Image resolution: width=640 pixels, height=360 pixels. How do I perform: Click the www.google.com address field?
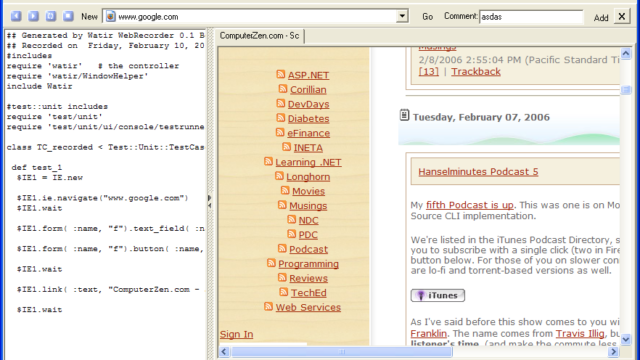(x=256, y=16)
